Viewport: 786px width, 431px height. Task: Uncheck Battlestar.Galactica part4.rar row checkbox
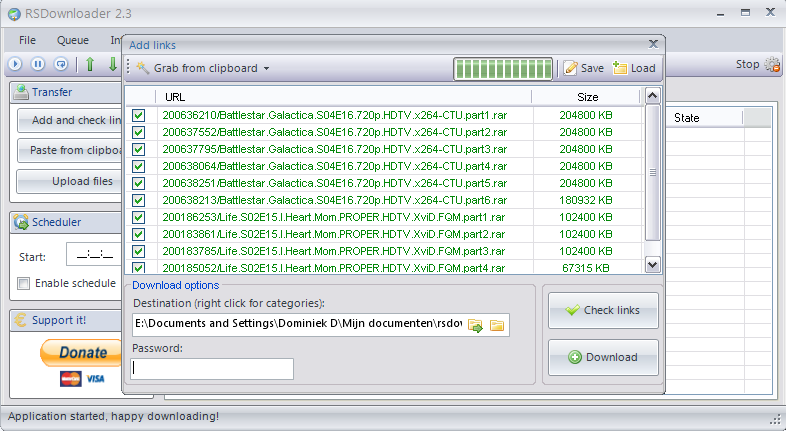(x=138, y=166)
